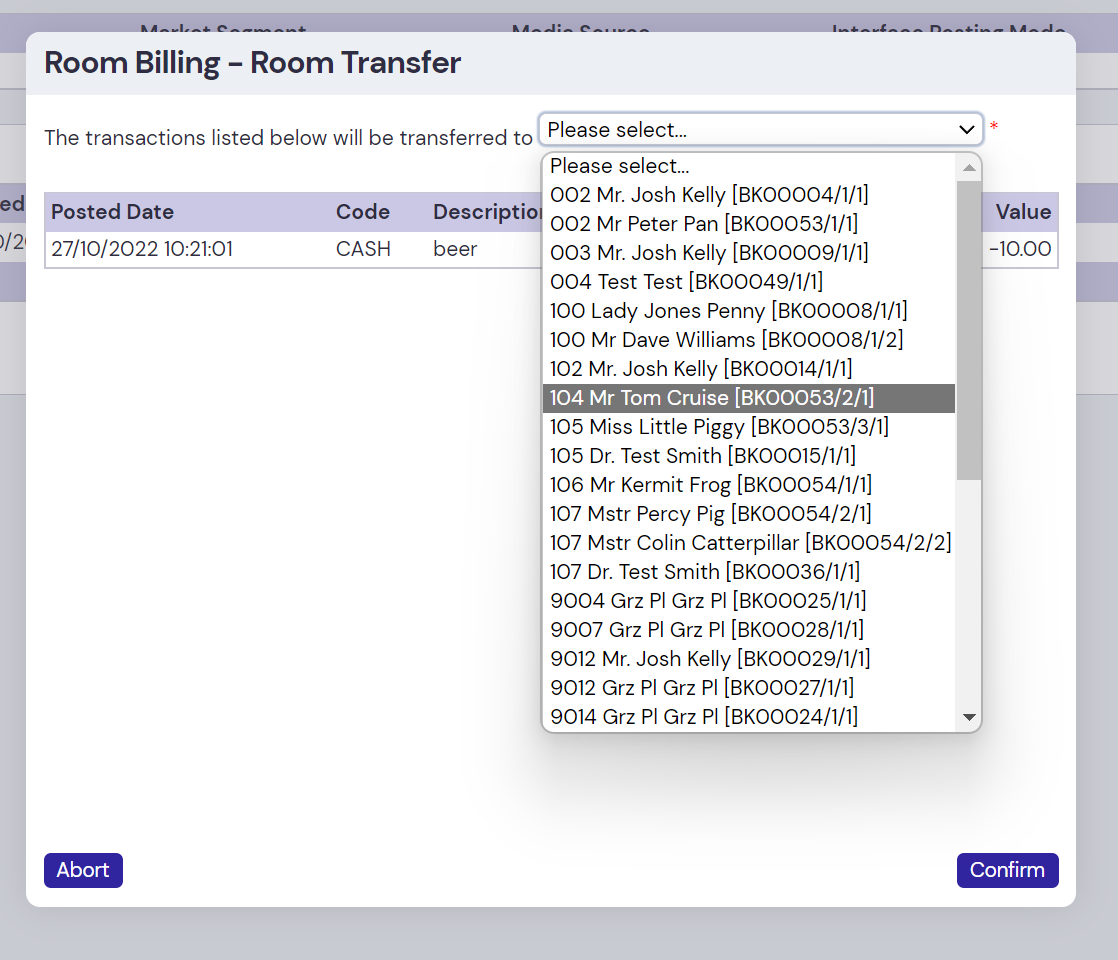Pick 107 Mstr Percy Pig option
The image size is (1118, 960).
(710, 514)
